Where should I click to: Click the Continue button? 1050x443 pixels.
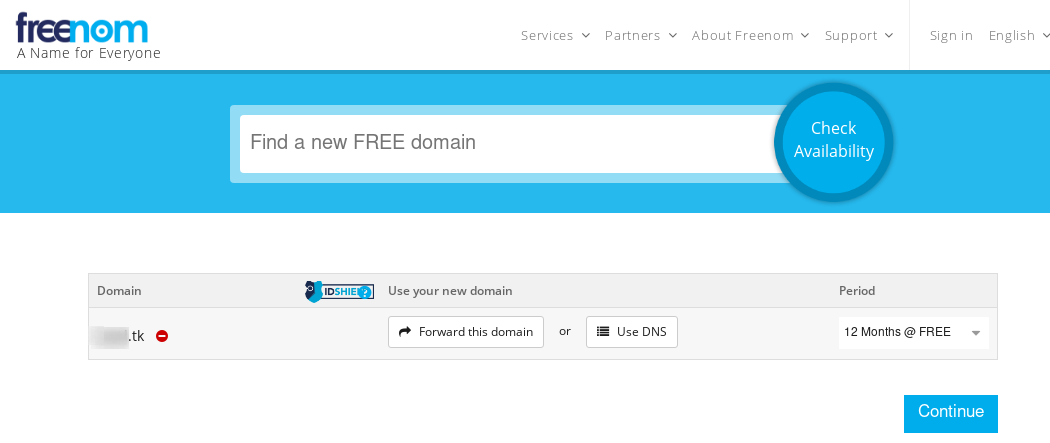pyautogui.click(x=950, y=413)
